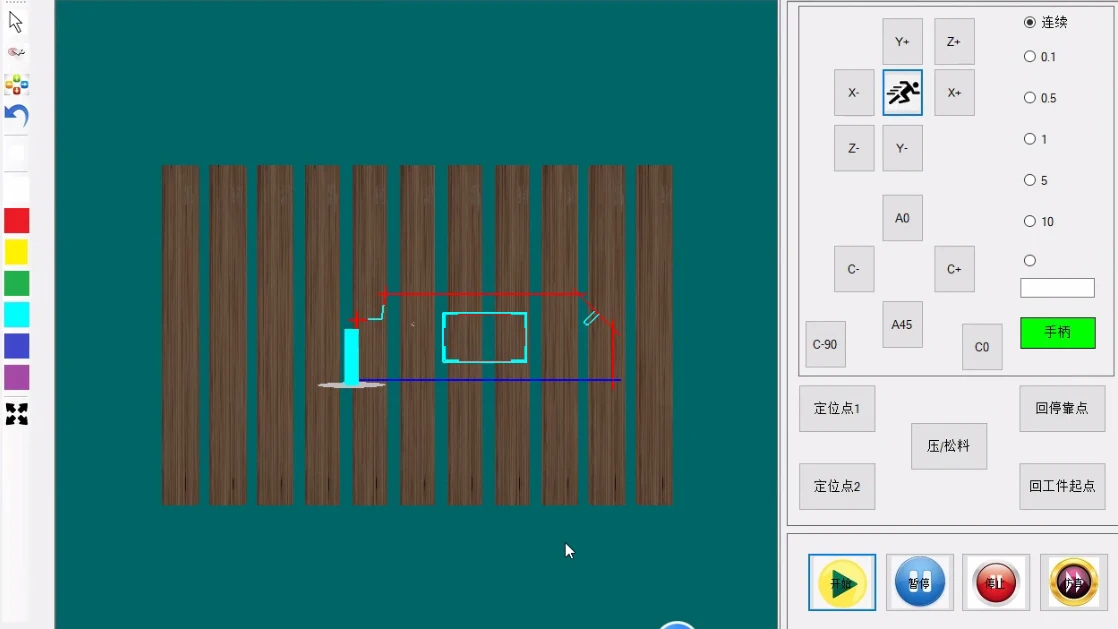
Task: Click the C-90 button
Action: [x=825, y=344]
